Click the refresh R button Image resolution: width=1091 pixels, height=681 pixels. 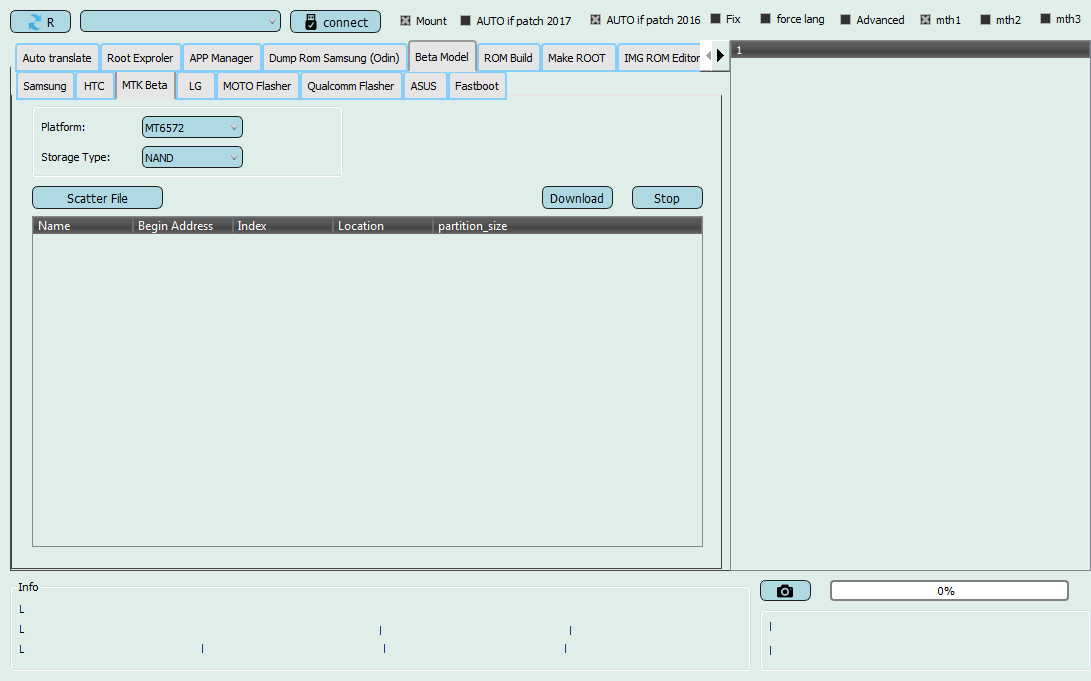(x=40, y=22)
